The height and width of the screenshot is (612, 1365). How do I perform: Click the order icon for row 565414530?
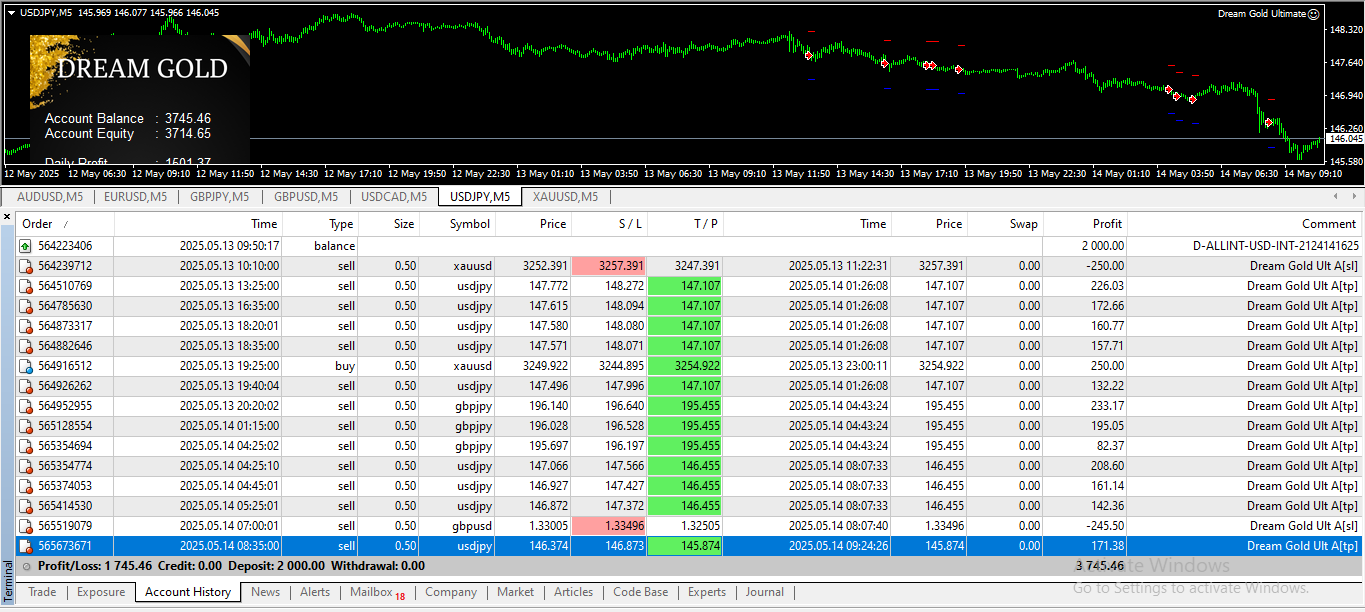[x=26, y=506]
